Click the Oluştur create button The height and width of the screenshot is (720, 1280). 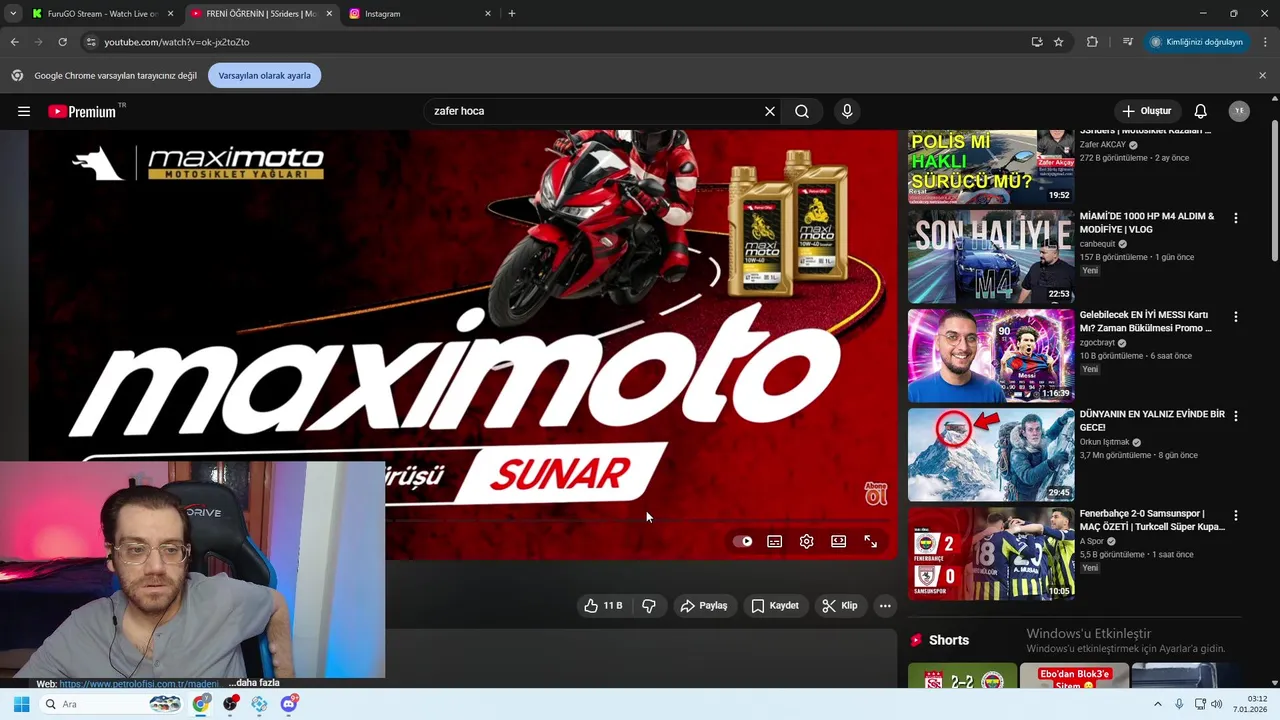click(1146, 111)
